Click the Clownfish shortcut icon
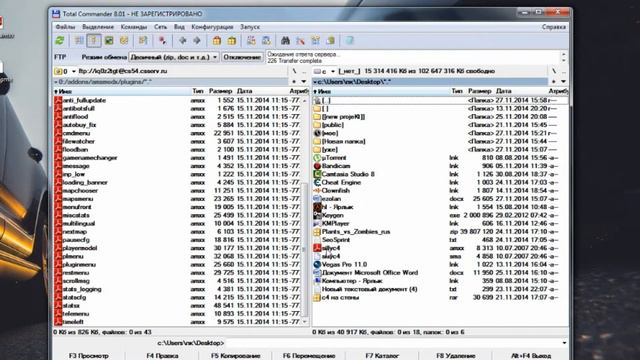Image resolution: width=640 pixels, height=360 pixels. (317, 190)
